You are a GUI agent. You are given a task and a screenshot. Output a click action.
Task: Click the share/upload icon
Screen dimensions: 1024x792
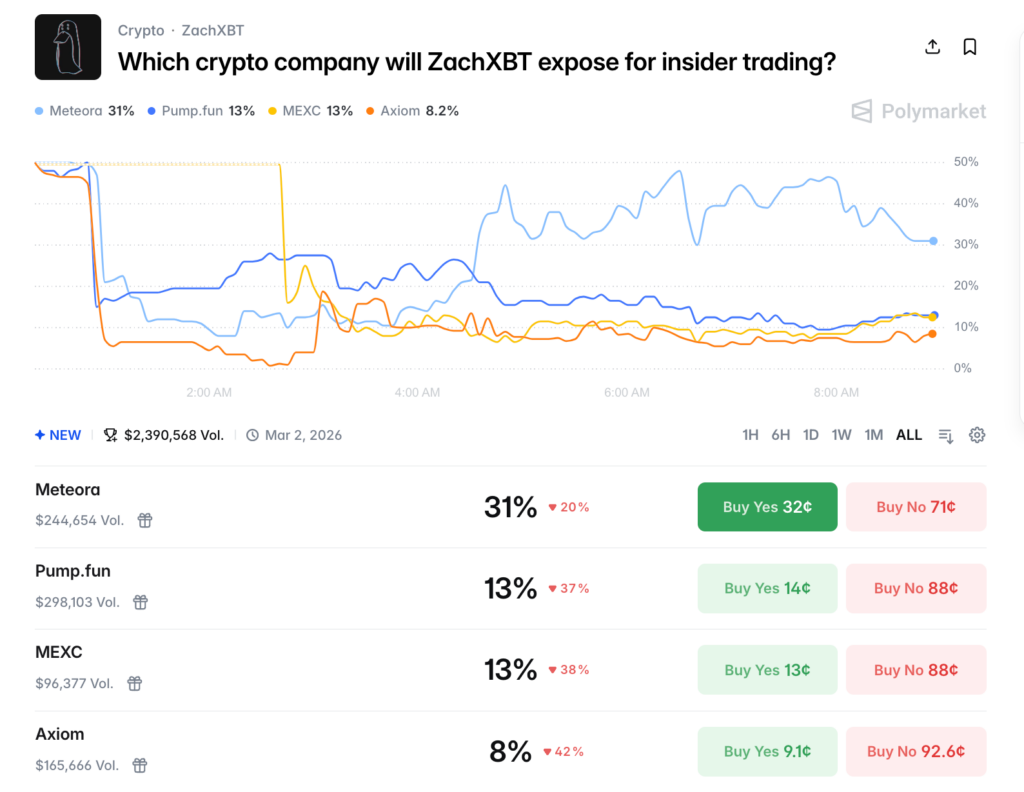click(x=932, y=47)
